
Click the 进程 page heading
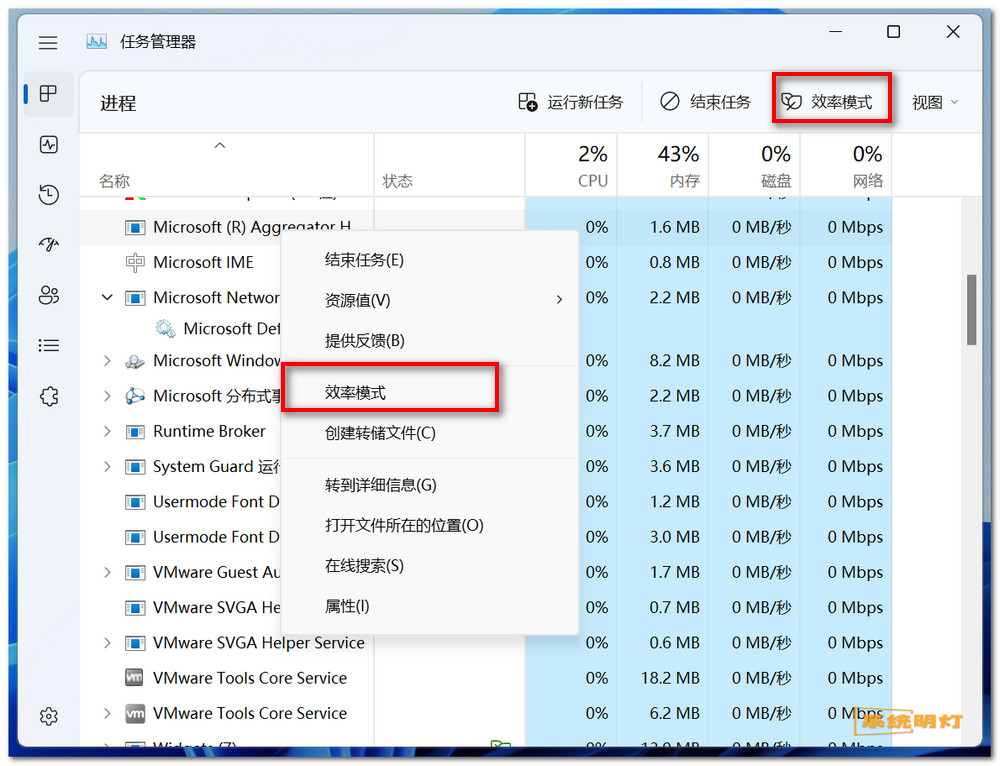[x=118, y=103]
